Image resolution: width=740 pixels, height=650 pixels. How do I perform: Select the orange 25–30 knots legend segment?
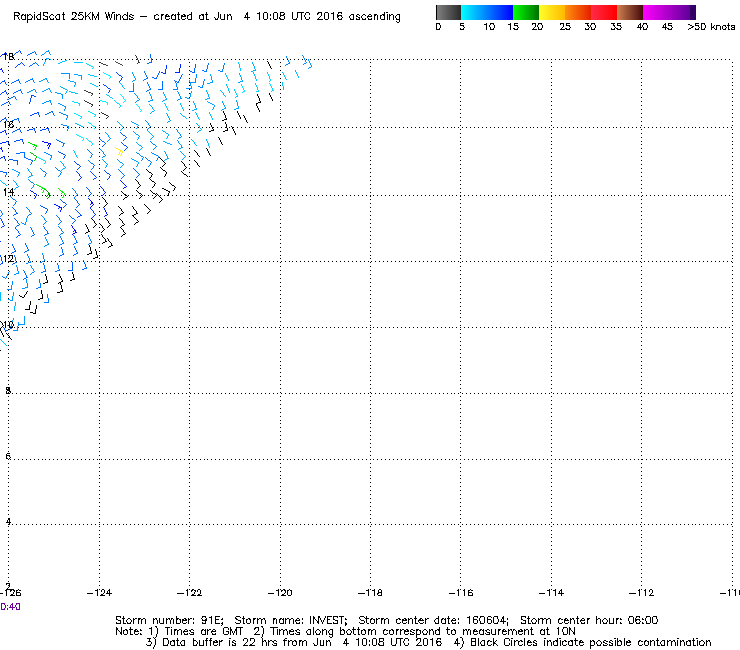click(x=578, y=12)
